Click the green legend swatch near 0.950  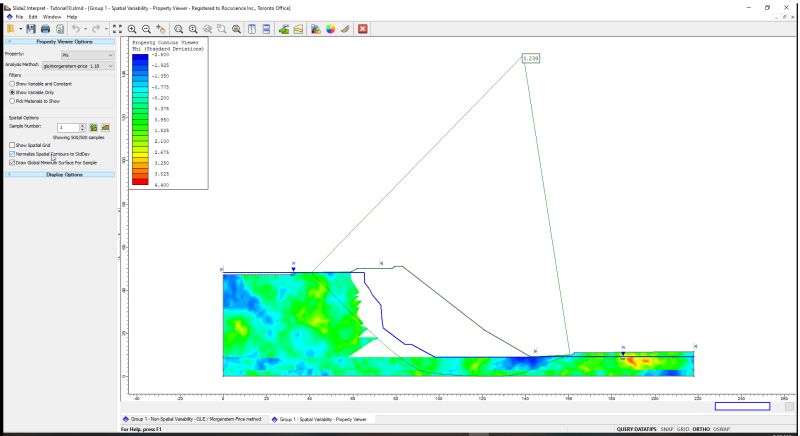(140, 120)
